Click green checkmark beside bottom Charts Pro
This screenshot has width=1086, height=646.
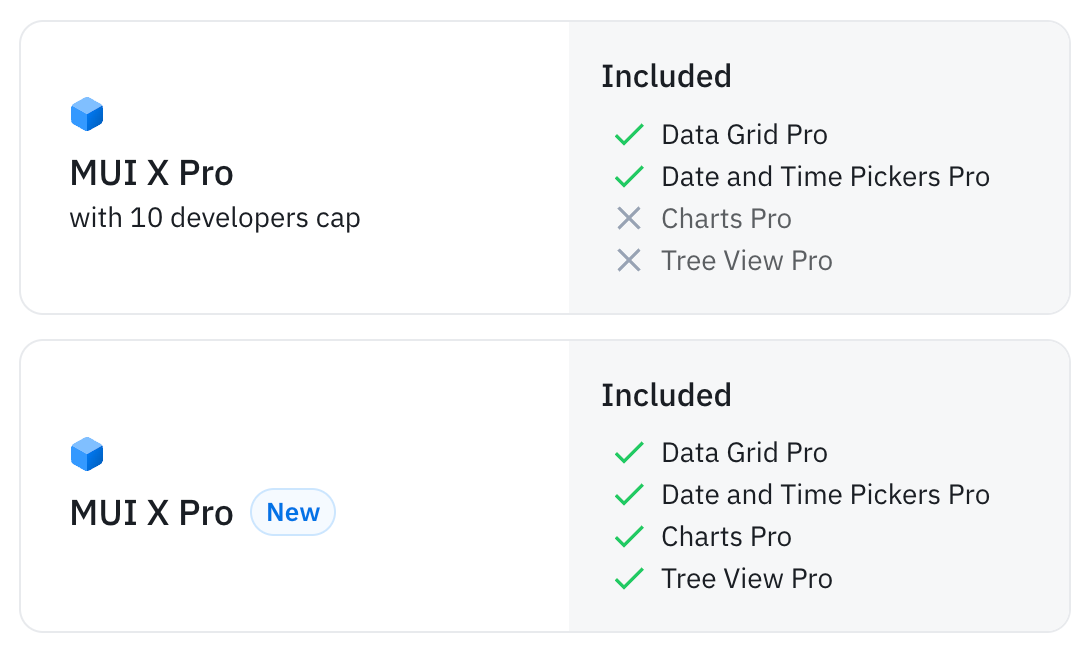tap(628, 537)
